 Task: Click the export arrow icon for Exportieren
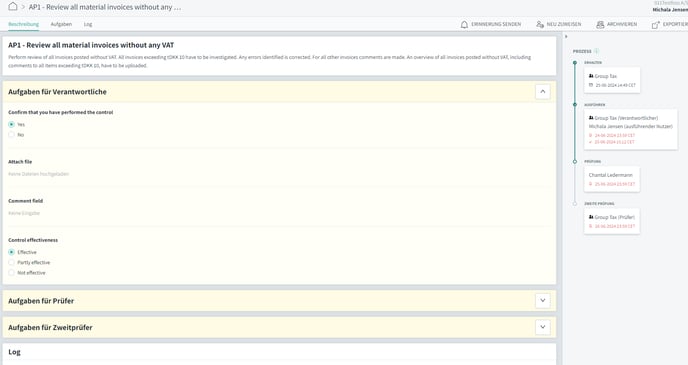click(x=656, y=25)
